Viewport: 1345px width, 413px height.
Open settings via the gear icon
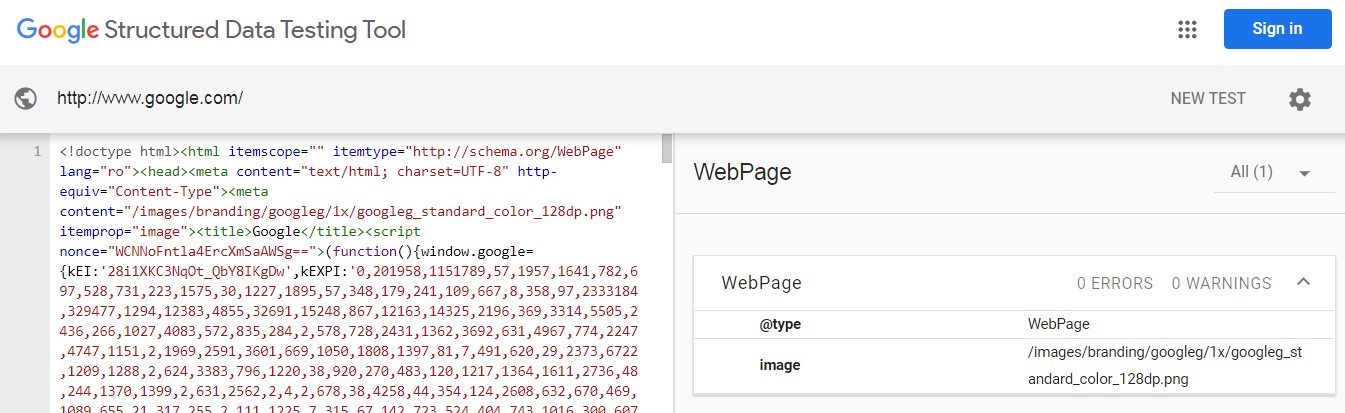1299,99
